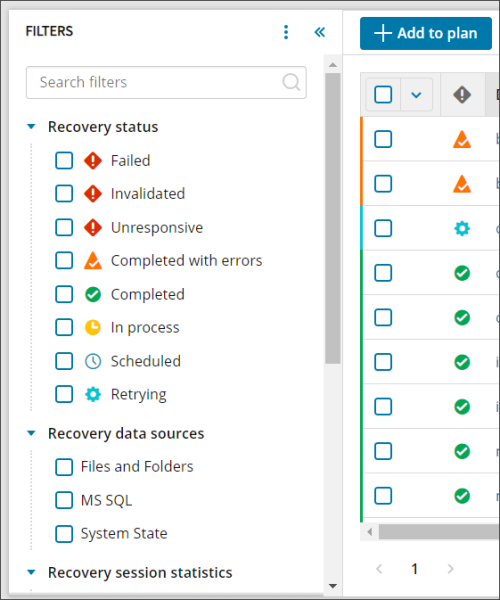The image size is (500, 600).
Task: Click the orange warning icon in first row
Action: click(462, 139)
